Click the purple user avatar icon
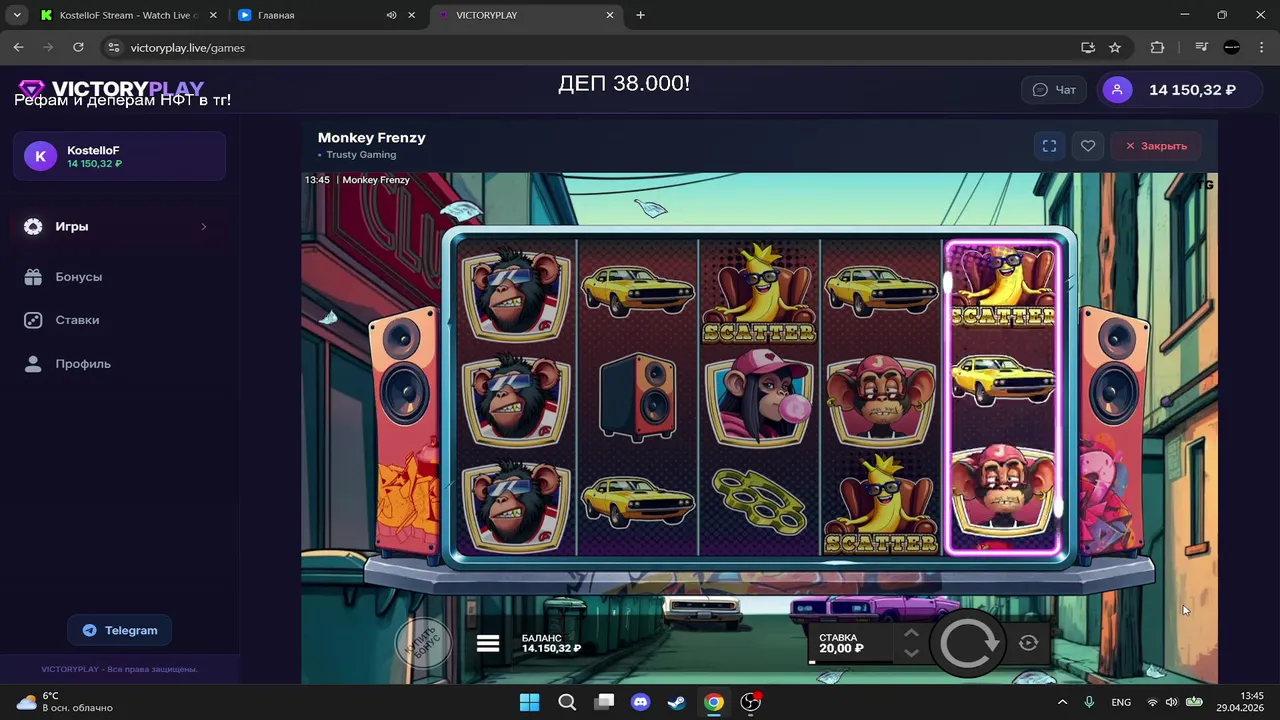This screenshot has height=720, width=1280. (1117, 90)
